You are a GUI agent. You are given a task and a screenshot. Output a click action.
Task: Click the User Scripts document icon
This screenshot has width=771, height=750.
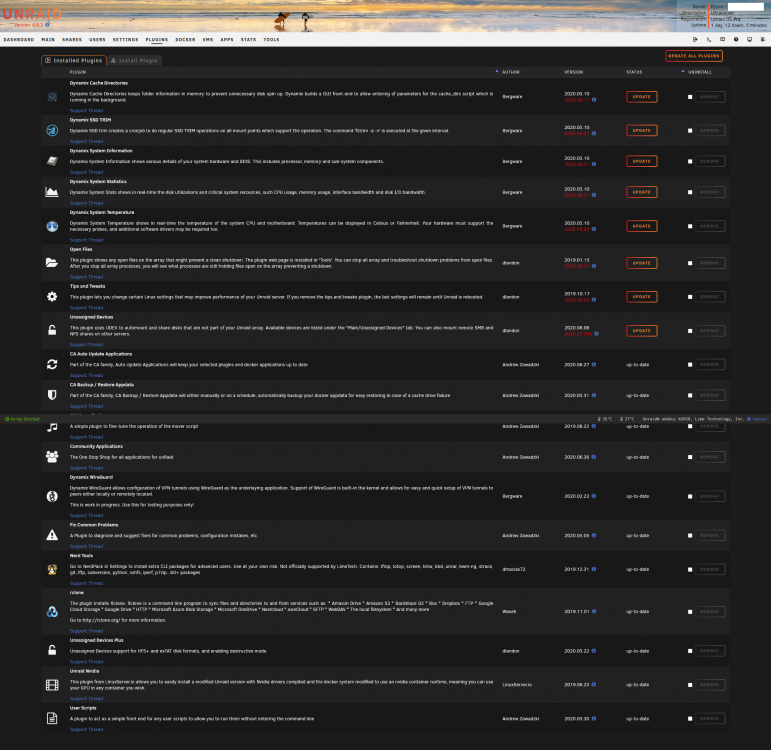pos(52,719)
